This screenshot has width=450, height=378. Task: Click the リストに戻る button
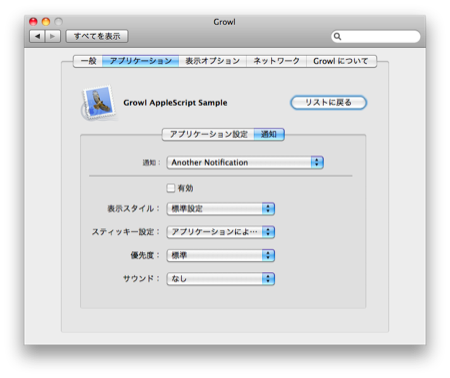pos(328,102)
